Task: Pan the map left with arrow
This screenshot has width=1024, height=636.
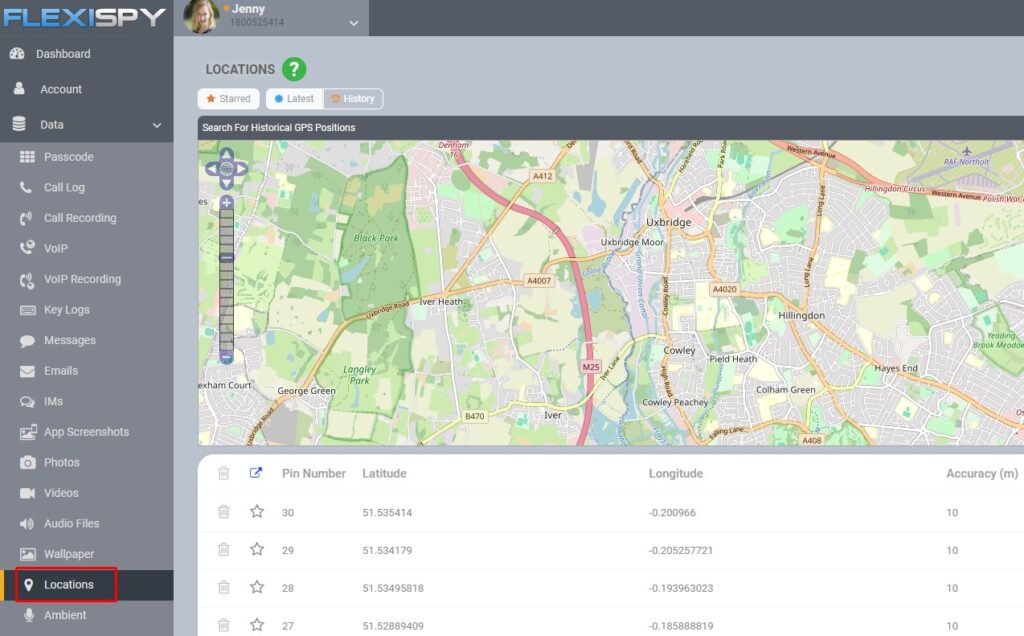Action: pyautogui.click(x=212, y=169)
